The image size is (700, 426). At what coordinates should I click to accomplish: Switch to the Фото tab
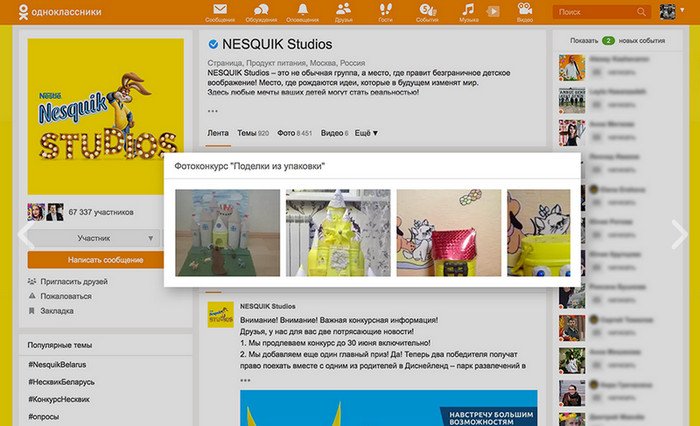click(x=294, y=133)
